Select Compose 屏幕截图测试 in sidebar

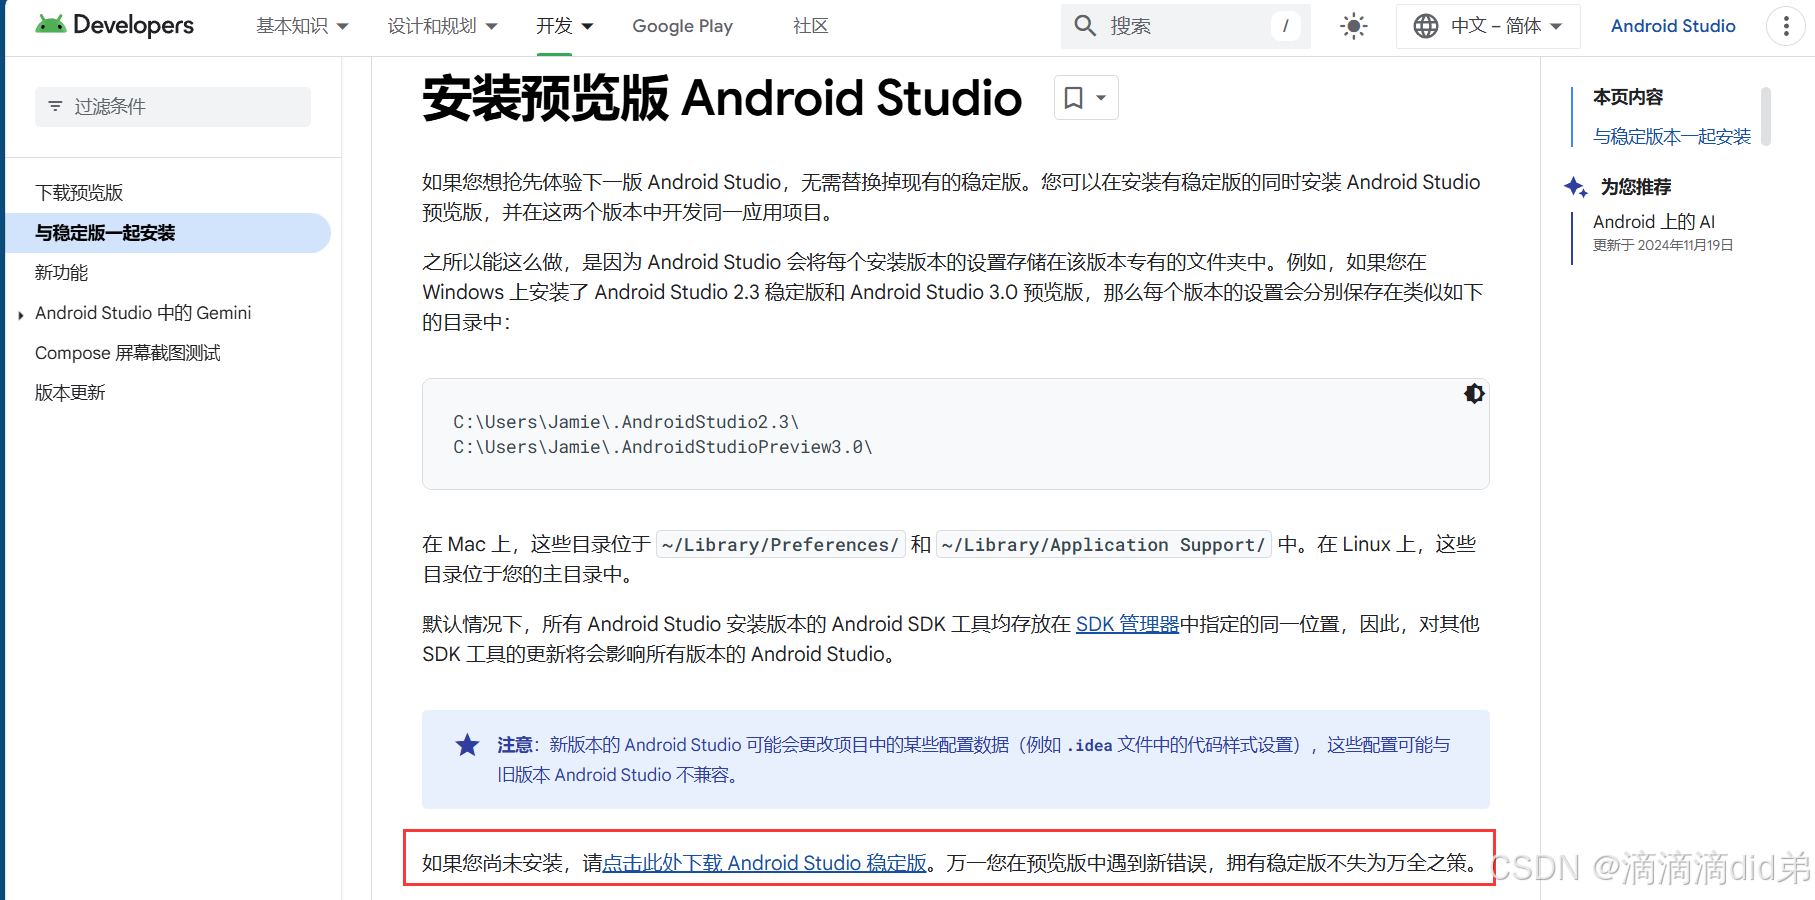point(127,353)
